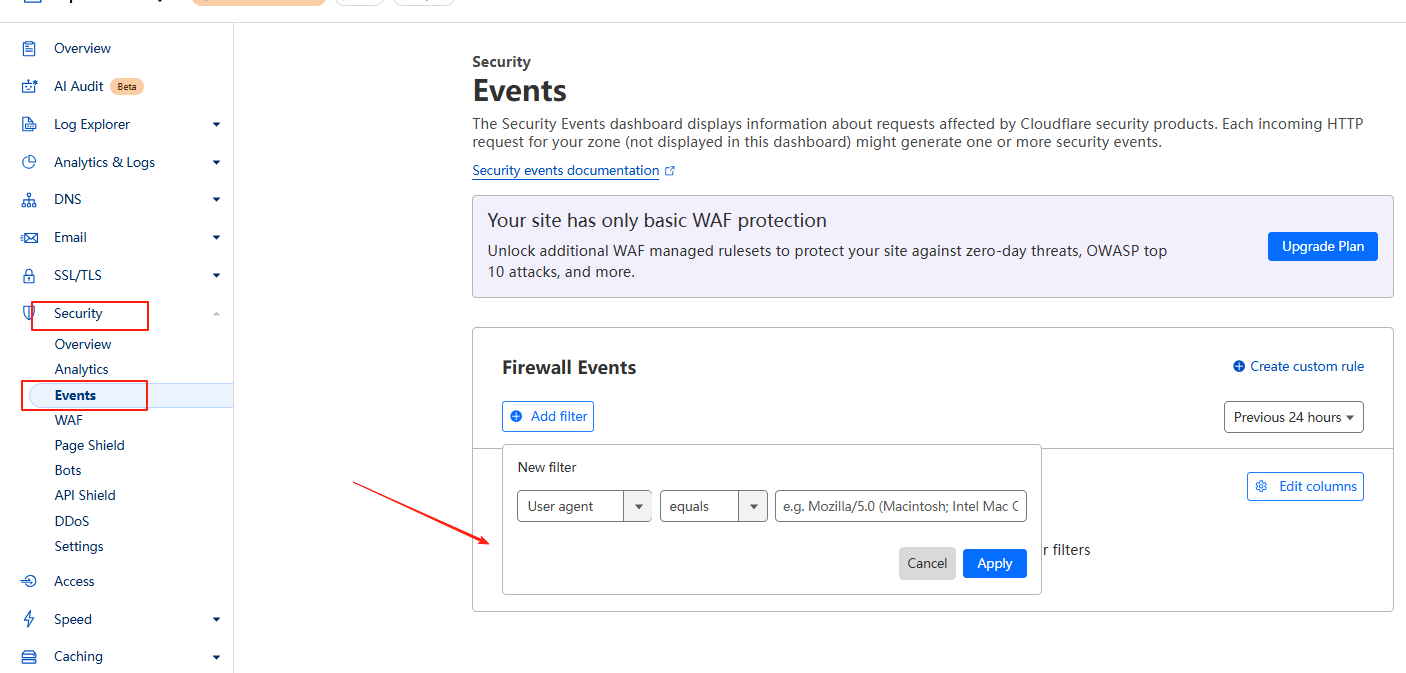The width and height of the screenshot is (1406, 673).
Task: Select the DNS sidebar icon
Action: pos(29,198)
